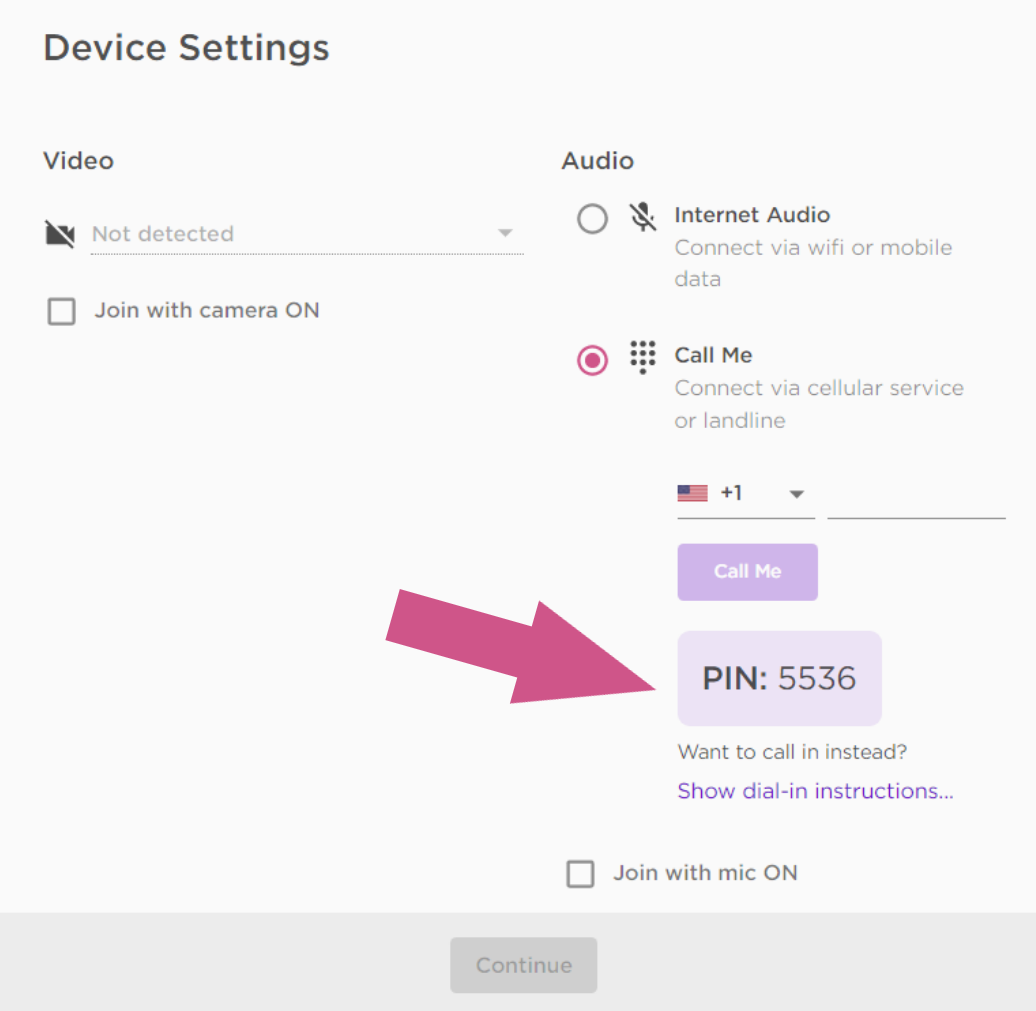
Task: Click the Not detected camera text
Action: 163,234
